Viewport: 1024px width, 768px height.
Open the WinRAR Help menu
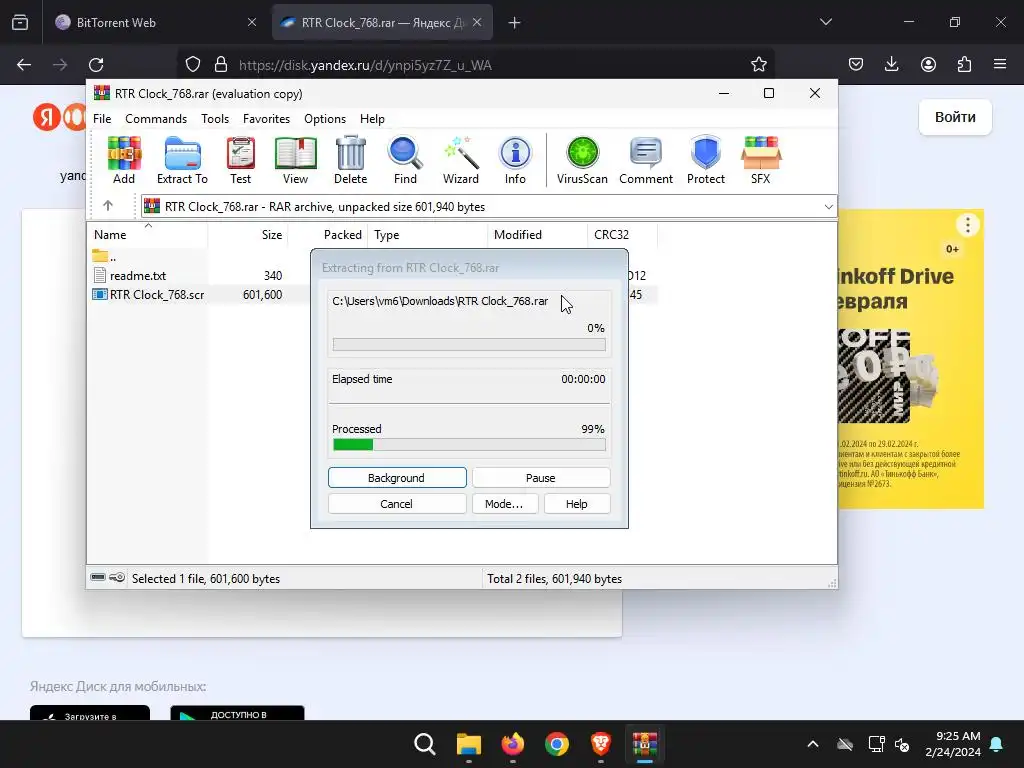372,119
